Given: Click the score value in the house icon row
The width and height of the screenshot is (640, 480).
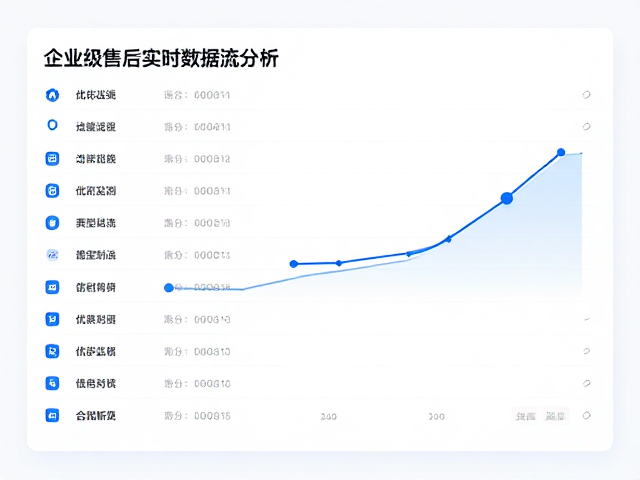Looking at the screenshot, I should 211,96.
